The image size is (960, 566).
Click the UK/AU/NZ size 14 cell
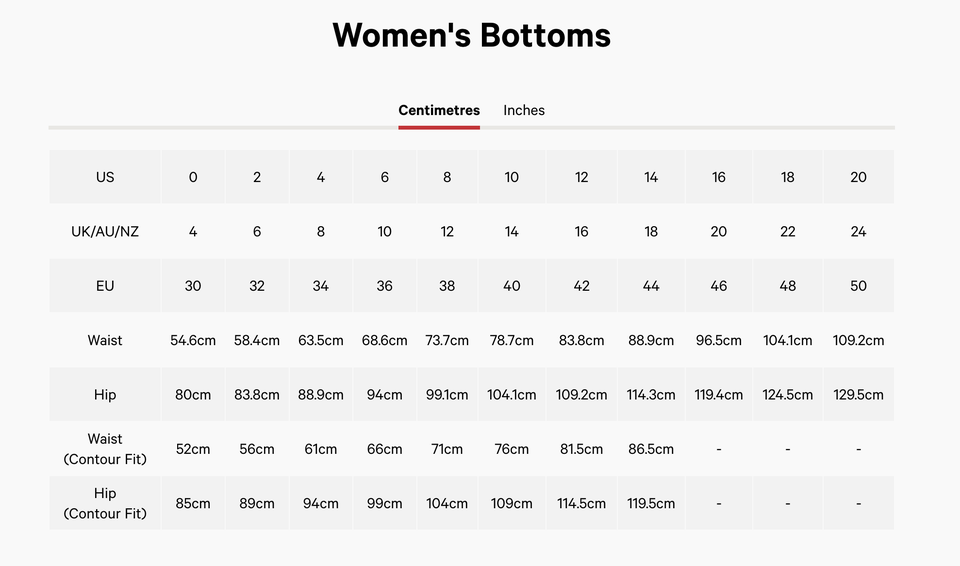pos(511,231)
